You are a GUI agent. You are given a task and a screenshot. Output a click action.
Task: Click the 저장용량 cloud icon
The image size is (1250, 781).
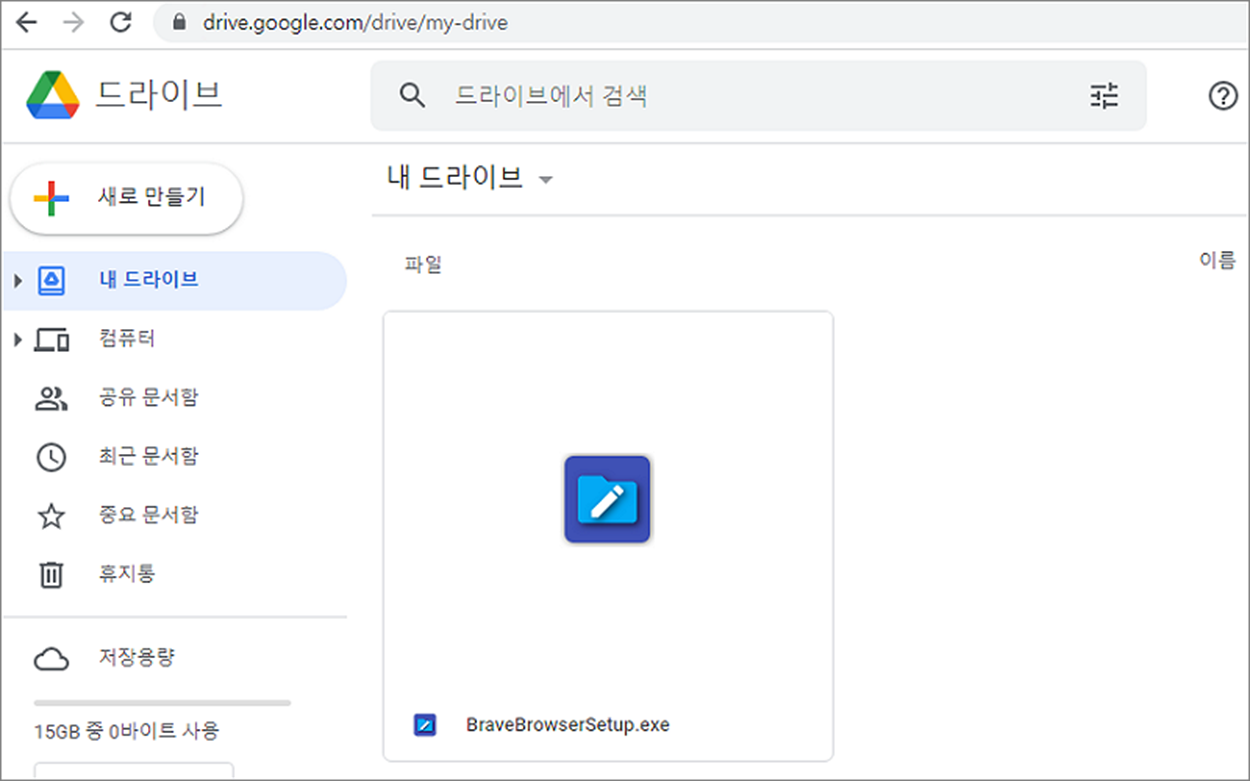[x=51, y=659]
